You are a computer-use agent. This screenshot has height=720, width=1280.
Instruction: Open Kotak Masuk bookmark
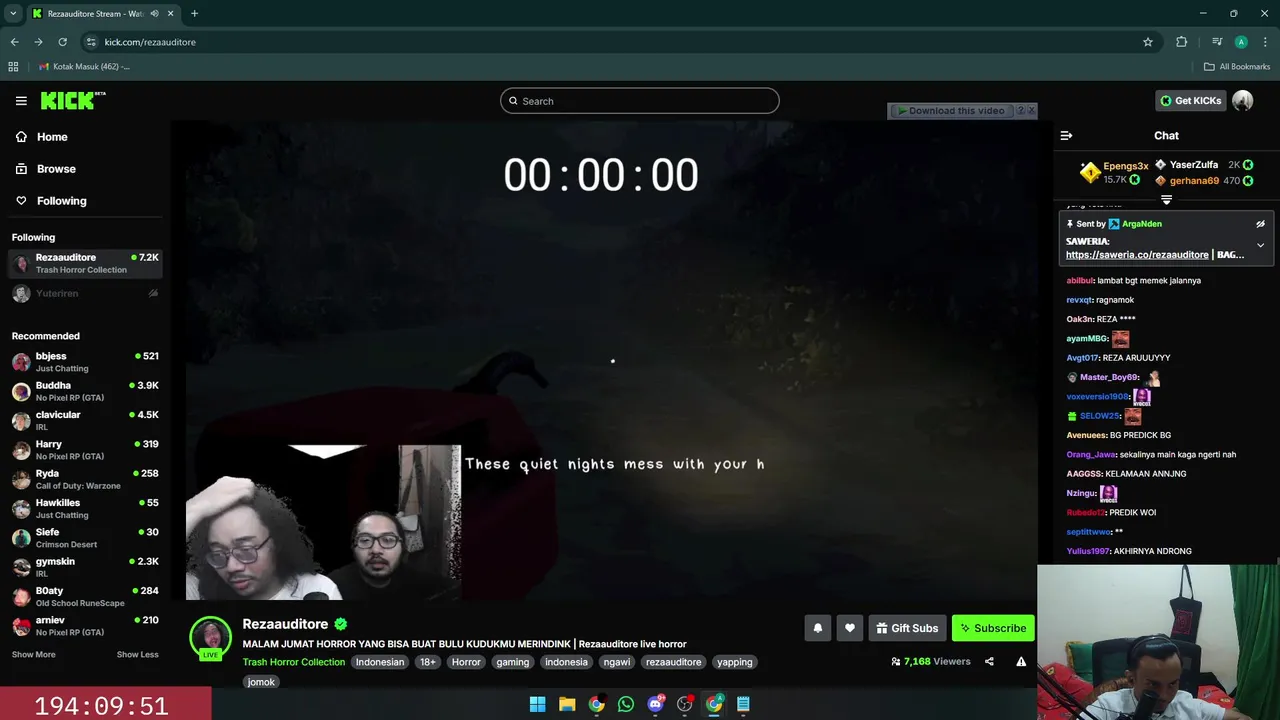84,67
